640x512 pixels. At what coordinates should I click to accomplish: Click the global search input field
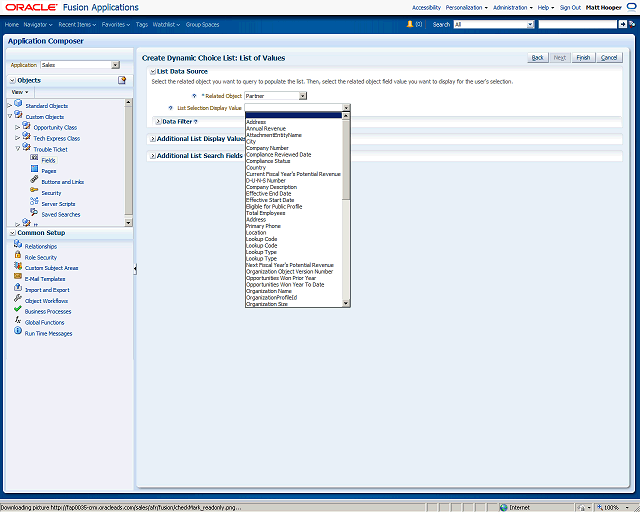click(x=578, y=24)
